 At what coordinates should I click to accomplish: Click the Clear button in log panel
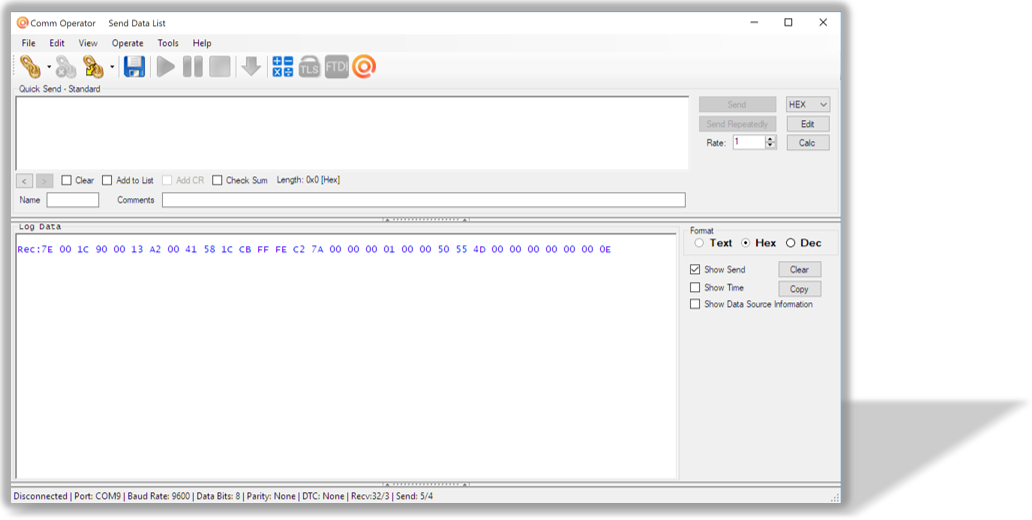tap(800, 269)
